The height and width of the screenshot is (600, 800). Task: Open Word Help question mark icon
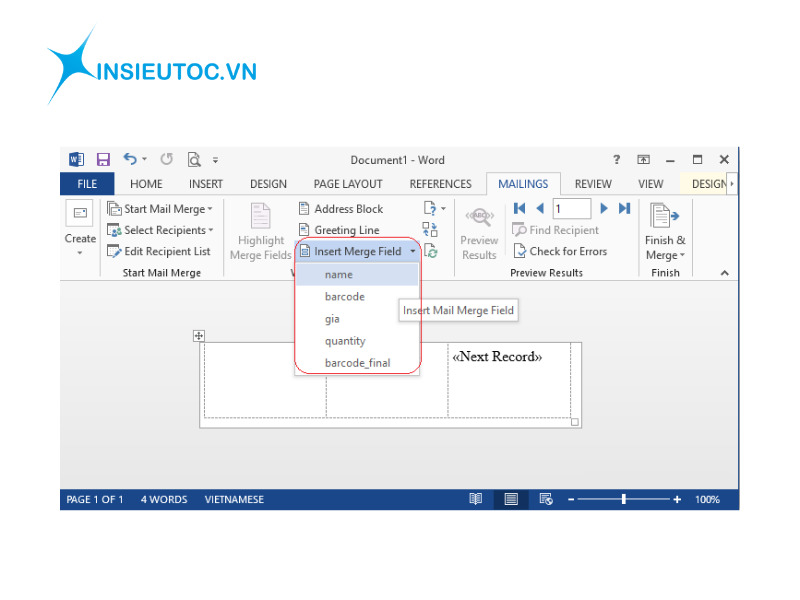click(616, 160)
